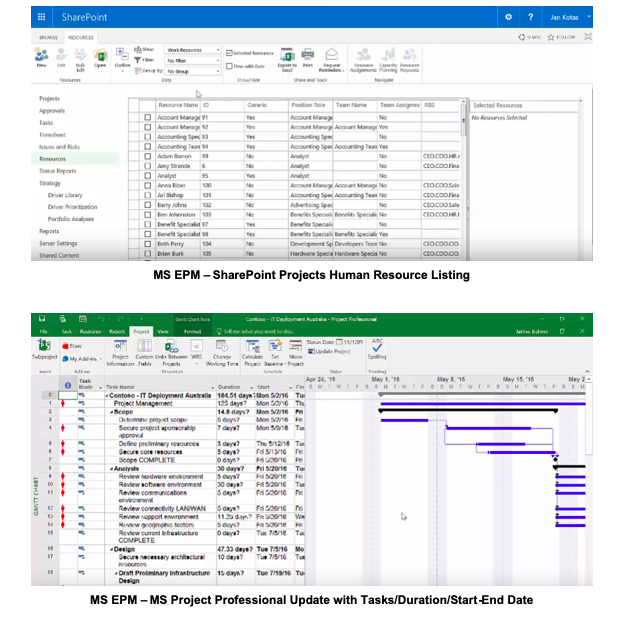Click Save icon in Project title bar
Screen dimensions: 619x636
42,319
